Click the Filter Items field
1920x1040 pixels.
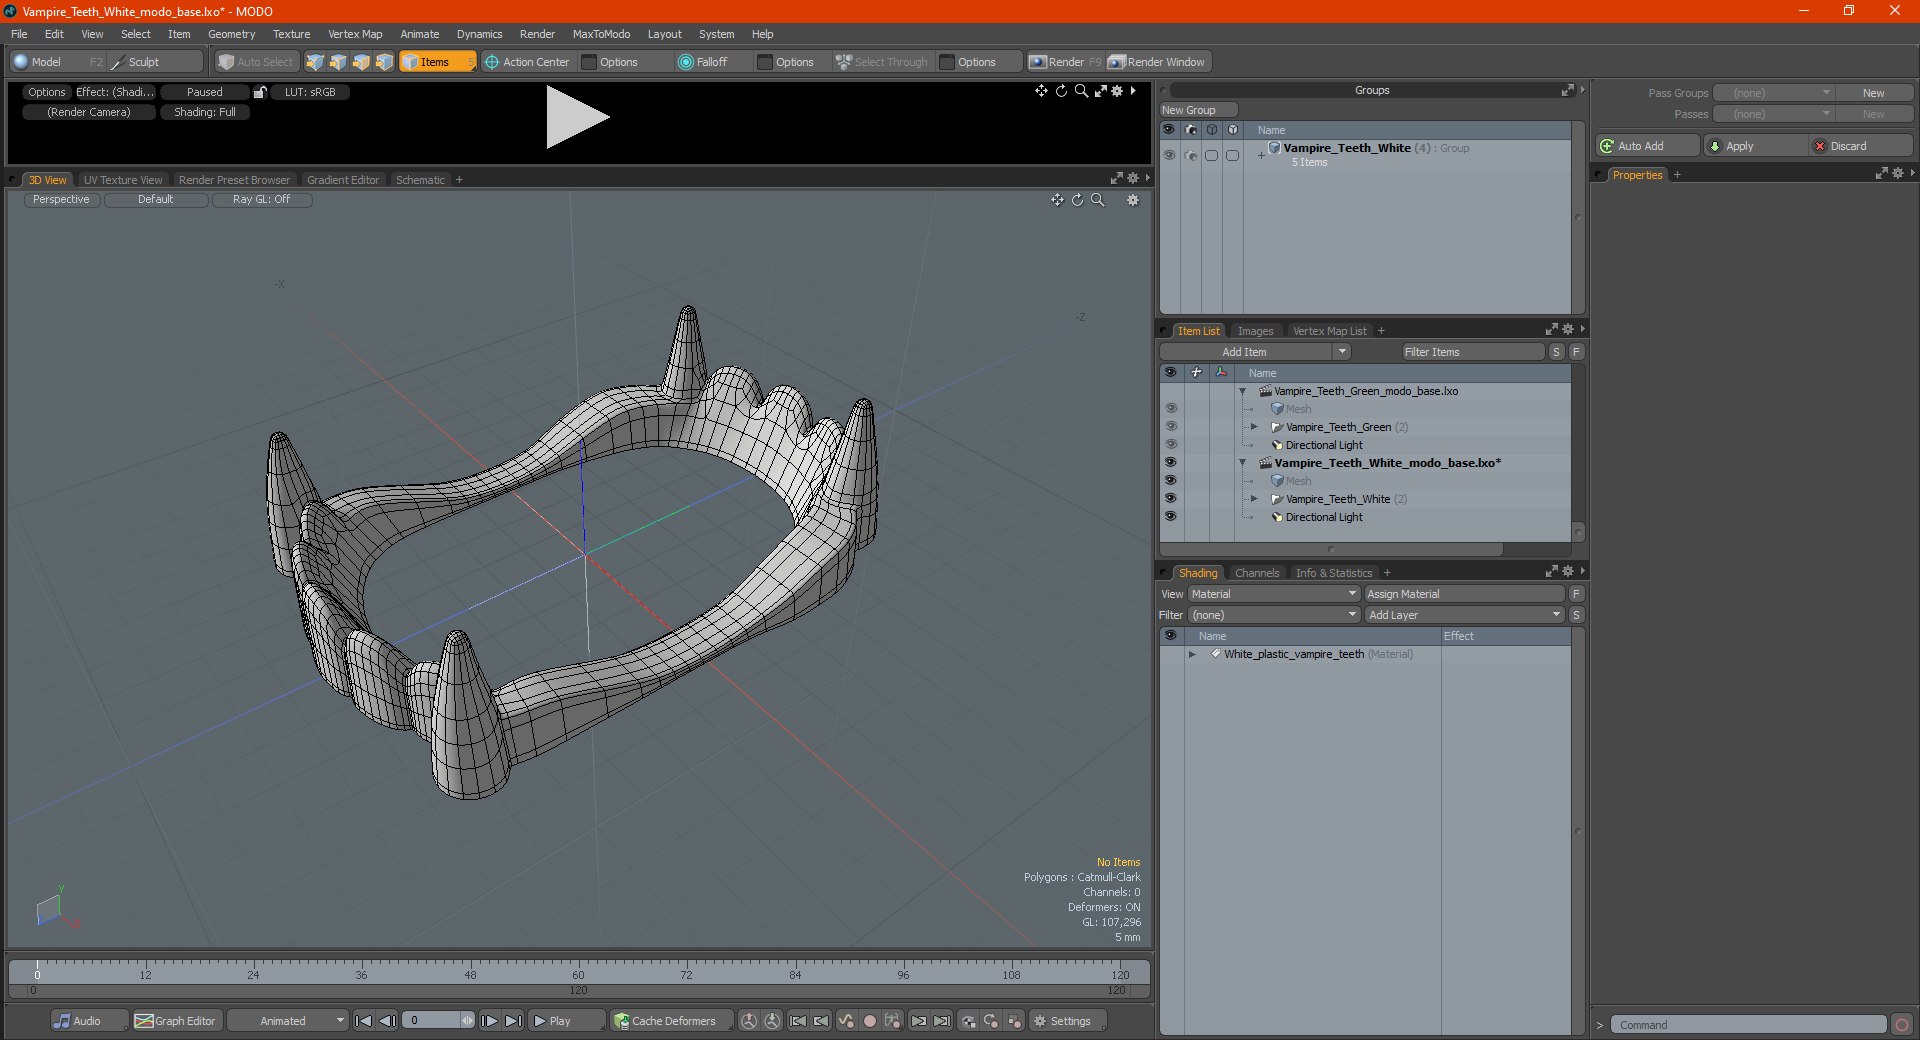click(1472, 352)
